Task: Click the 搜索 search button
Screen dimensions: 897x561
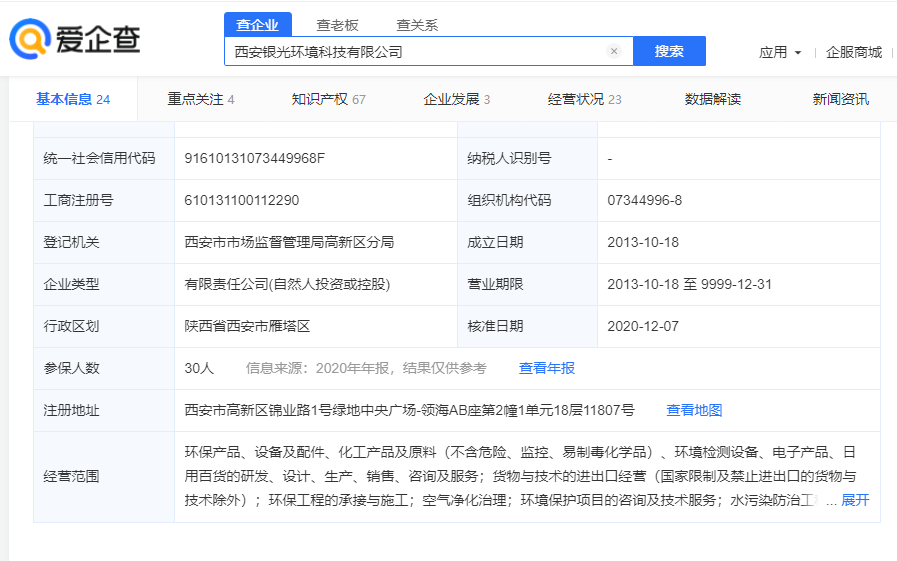Action: tap(669, 51)
